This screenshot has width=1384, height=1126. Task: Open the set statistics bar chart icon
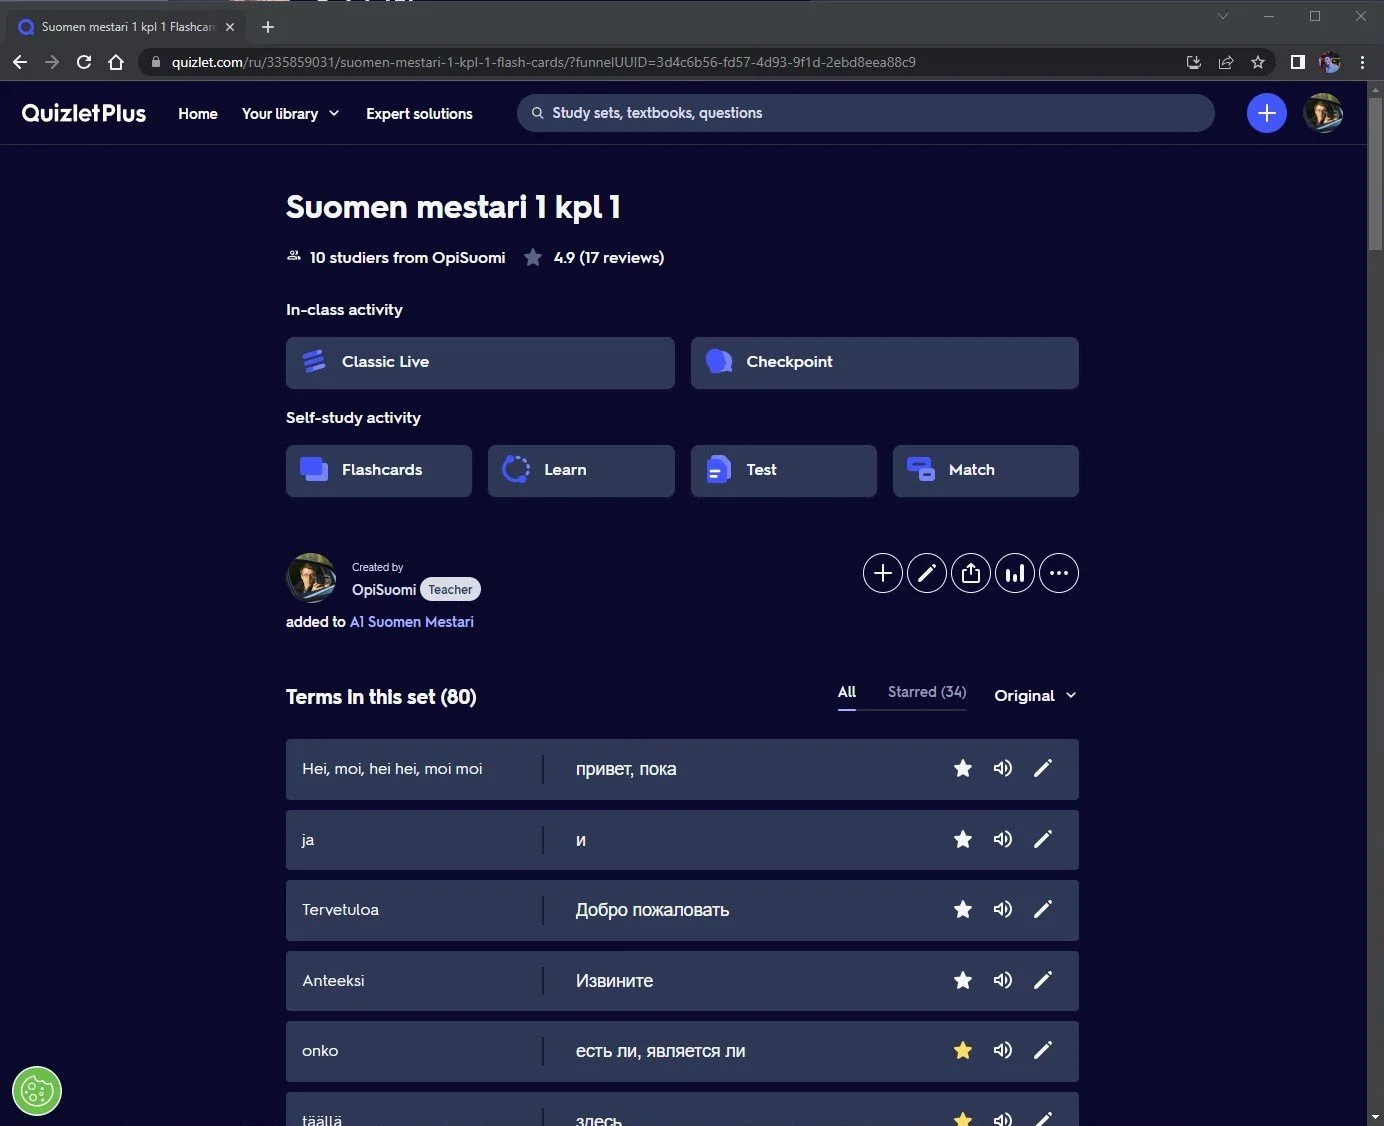point(1014,573)
